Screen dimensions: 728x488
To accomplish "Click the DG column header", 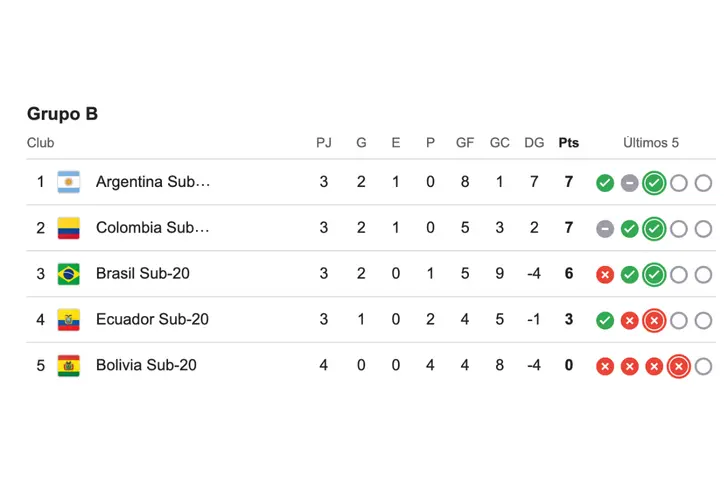I will click(x=534, y=143).
